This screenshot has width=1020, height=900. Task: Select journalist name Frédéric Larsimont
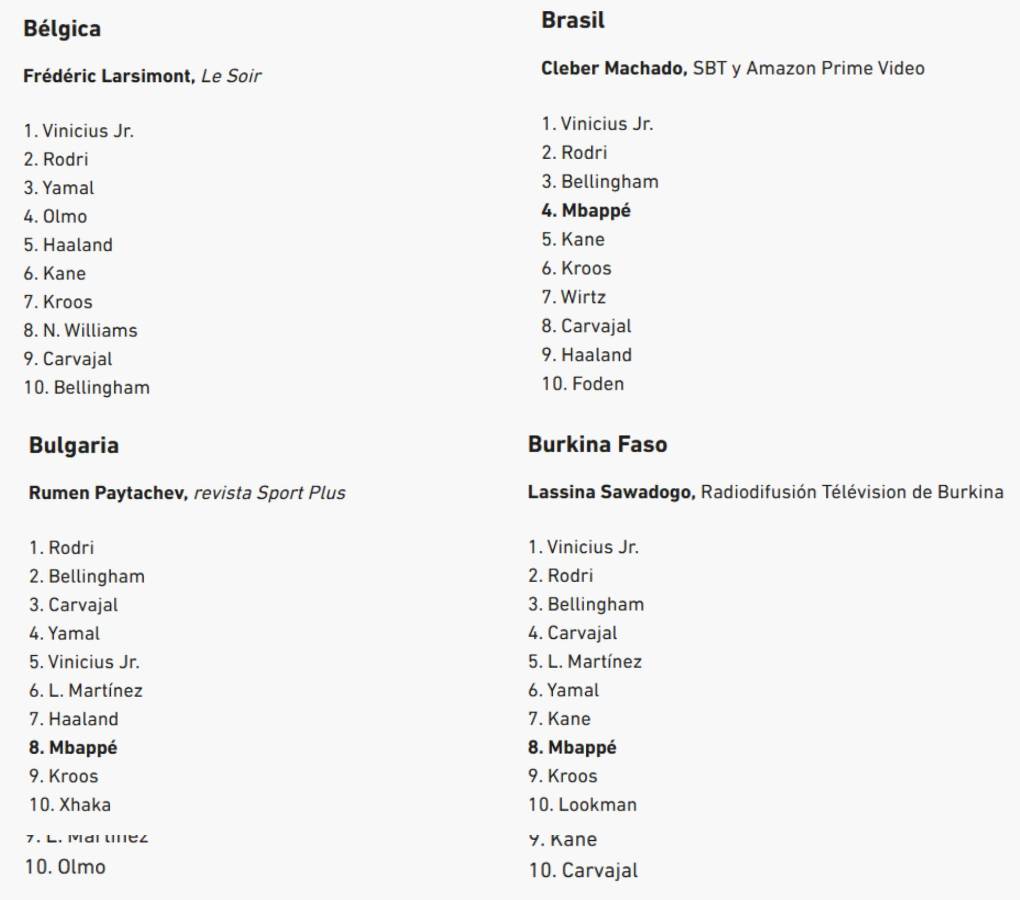click(x=109, y=76)
